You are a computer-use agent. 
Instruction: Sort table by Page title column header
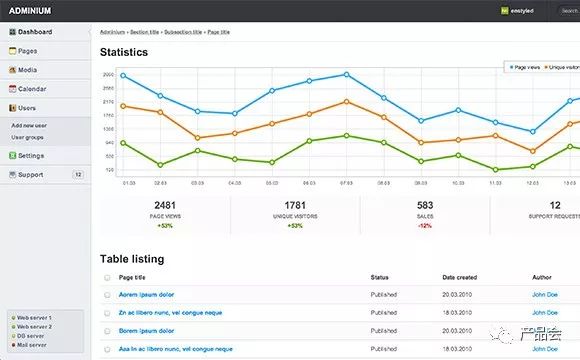pos(132,277)
